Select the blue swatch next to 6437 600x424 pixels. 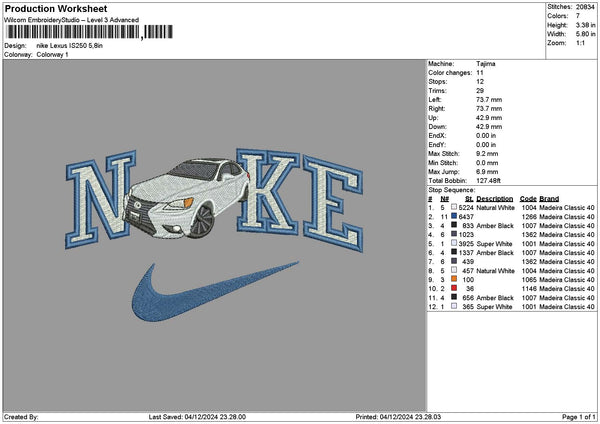454,216
